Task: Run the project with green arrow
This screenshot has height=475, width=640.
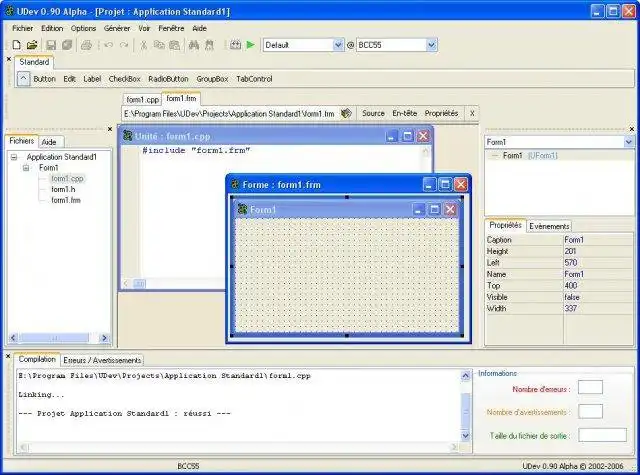Action: coord(251,45)
